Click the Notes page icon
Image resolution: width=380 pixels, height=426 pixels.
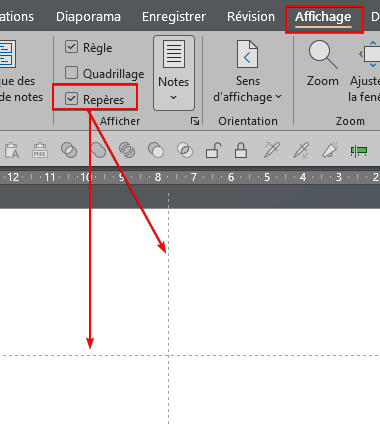174,54
